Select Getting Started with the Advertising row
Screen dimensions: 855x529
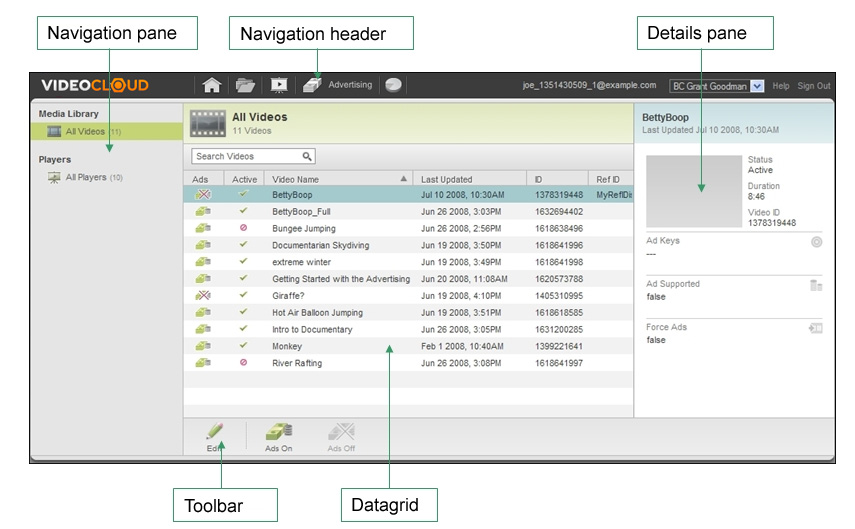408,279
